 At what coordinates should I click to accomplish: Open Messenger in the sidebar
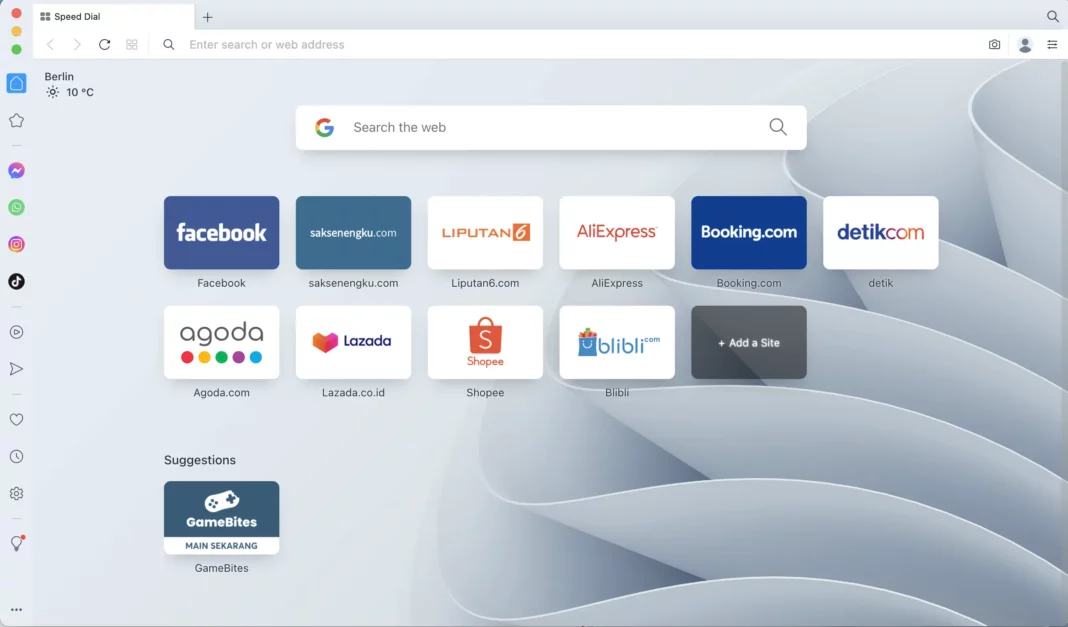(x=16, y=170)
